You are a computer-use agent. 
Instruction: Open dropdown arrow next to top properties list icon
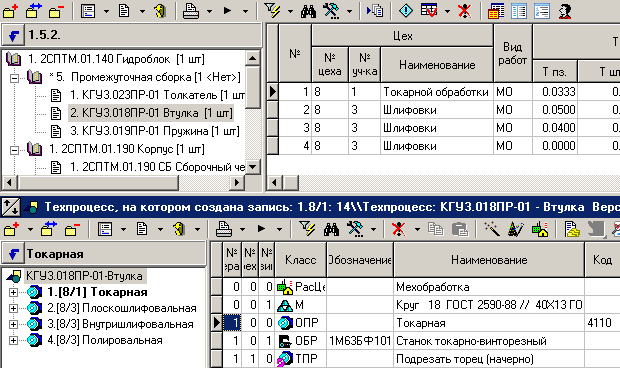tap(106, 11)
